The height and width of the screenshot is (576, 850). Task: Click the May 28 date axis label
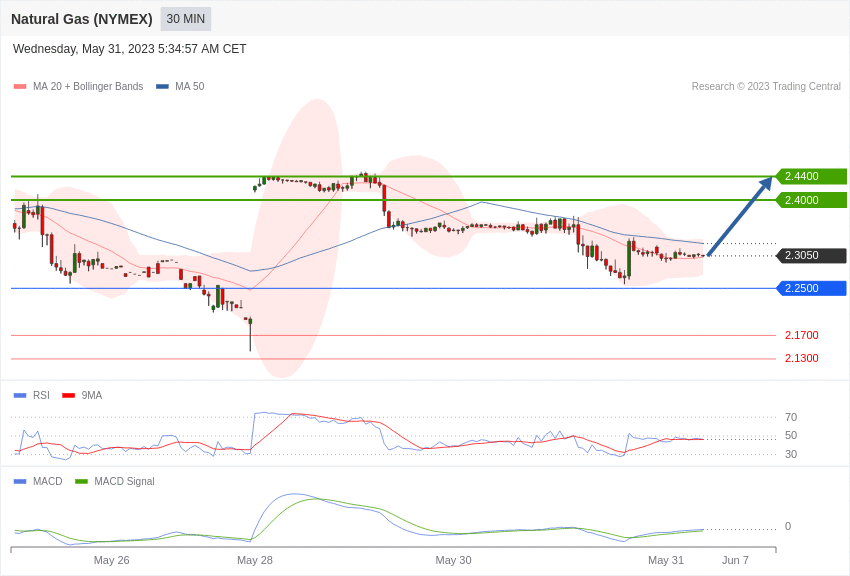pyautogui.click(x=255, y=560)
